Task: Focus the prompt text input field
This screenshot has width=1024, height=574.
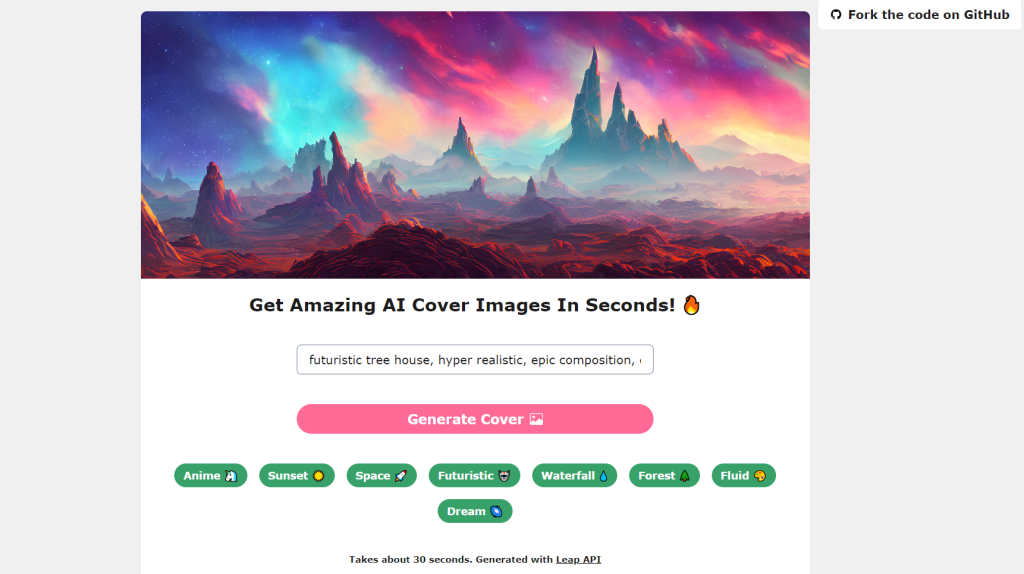Action: coord(475,360)
